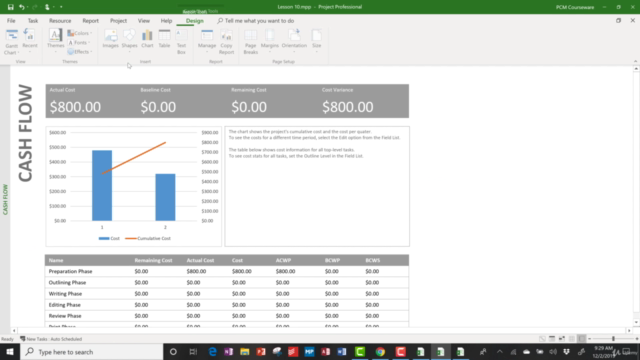Select the Preparation Phase row name
The width and height of the screenshot is (640, 360).
tap(70, 271)
